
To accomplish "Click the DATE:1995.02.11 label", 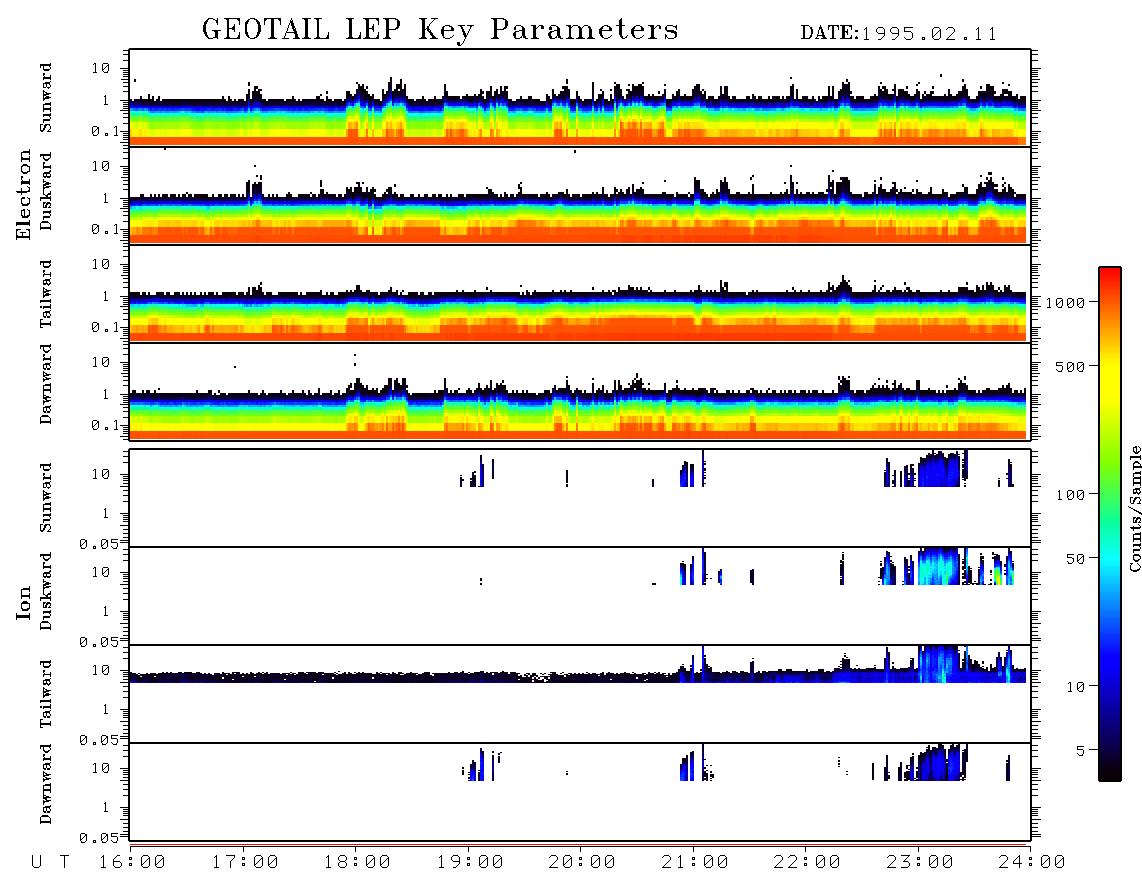I will 899,34.
